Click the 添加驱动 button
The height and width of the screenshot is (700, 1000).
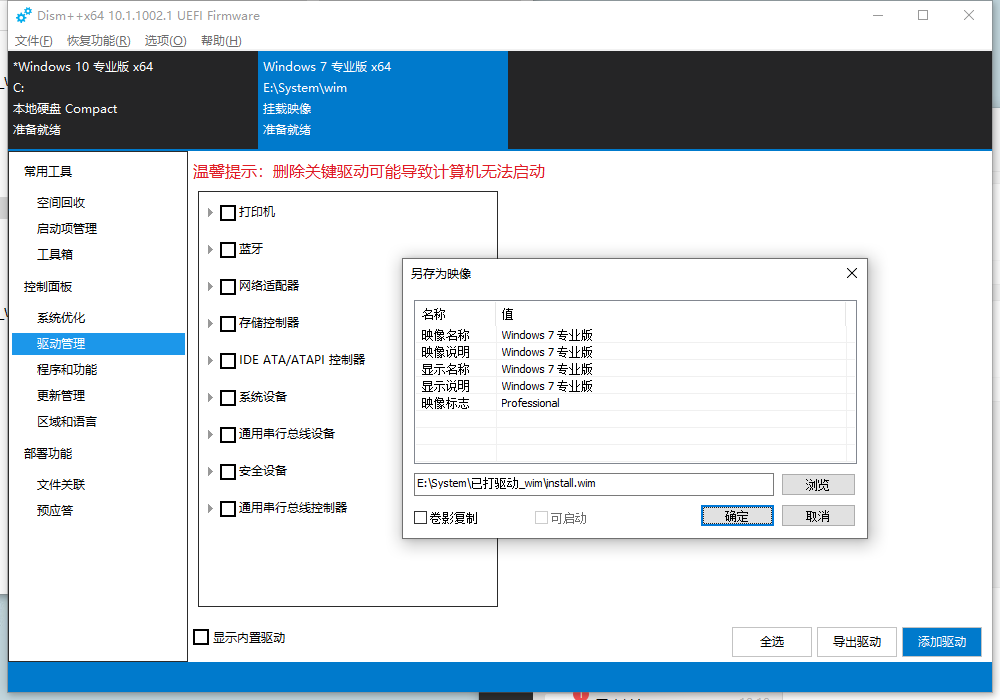tap(942, 641)
